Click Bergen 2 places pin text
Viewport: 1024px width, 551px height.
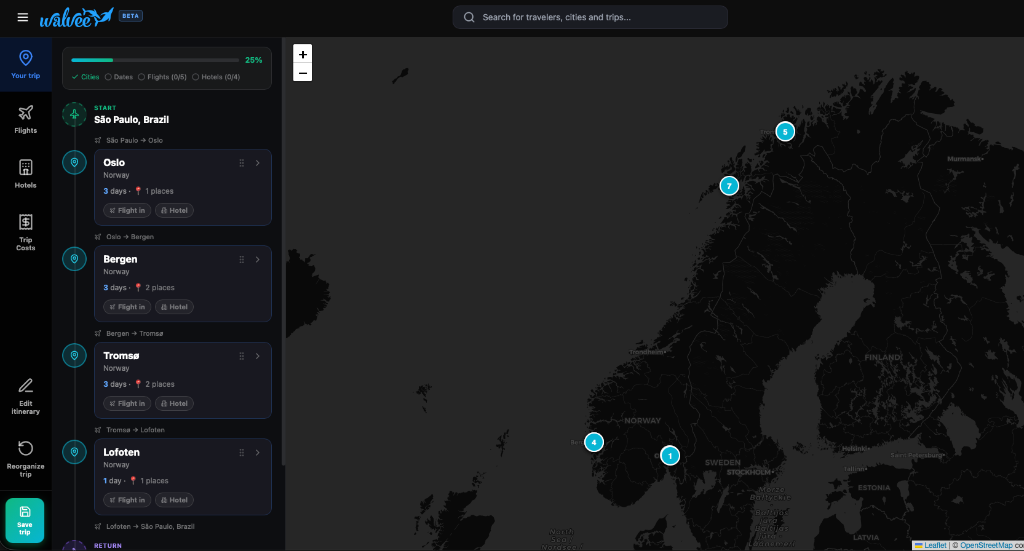[155, 288]
